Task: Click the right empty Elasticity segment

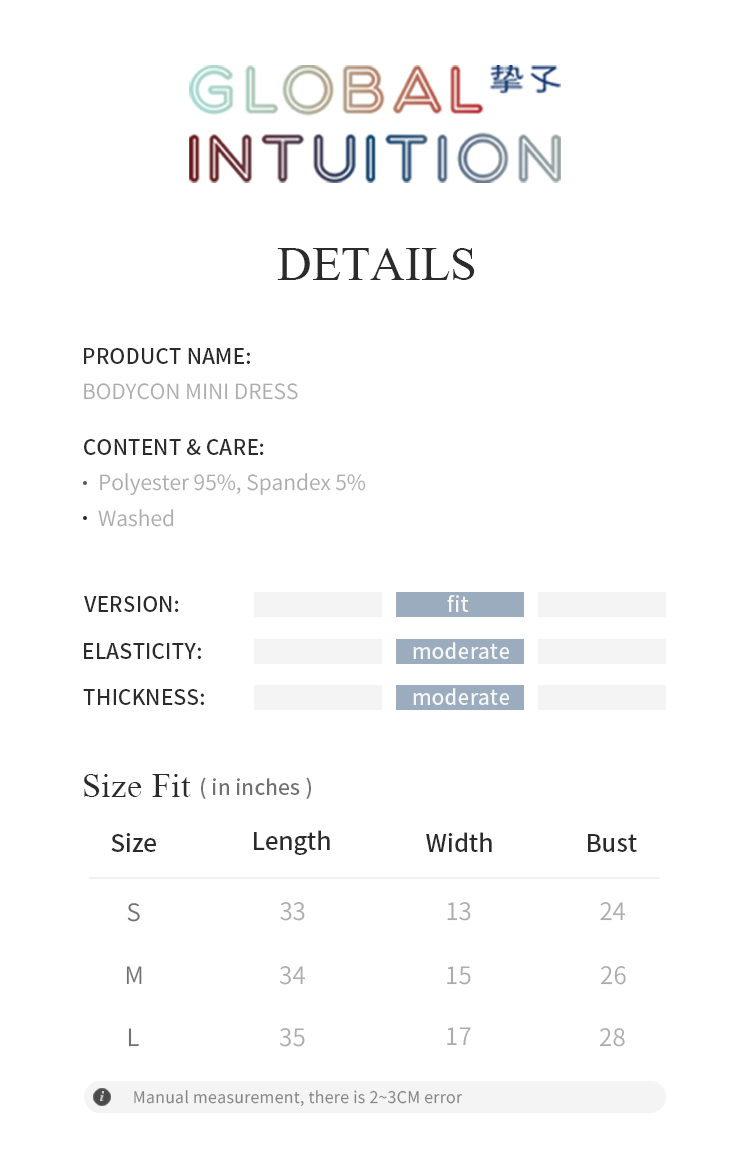Action: coord(601,651)
